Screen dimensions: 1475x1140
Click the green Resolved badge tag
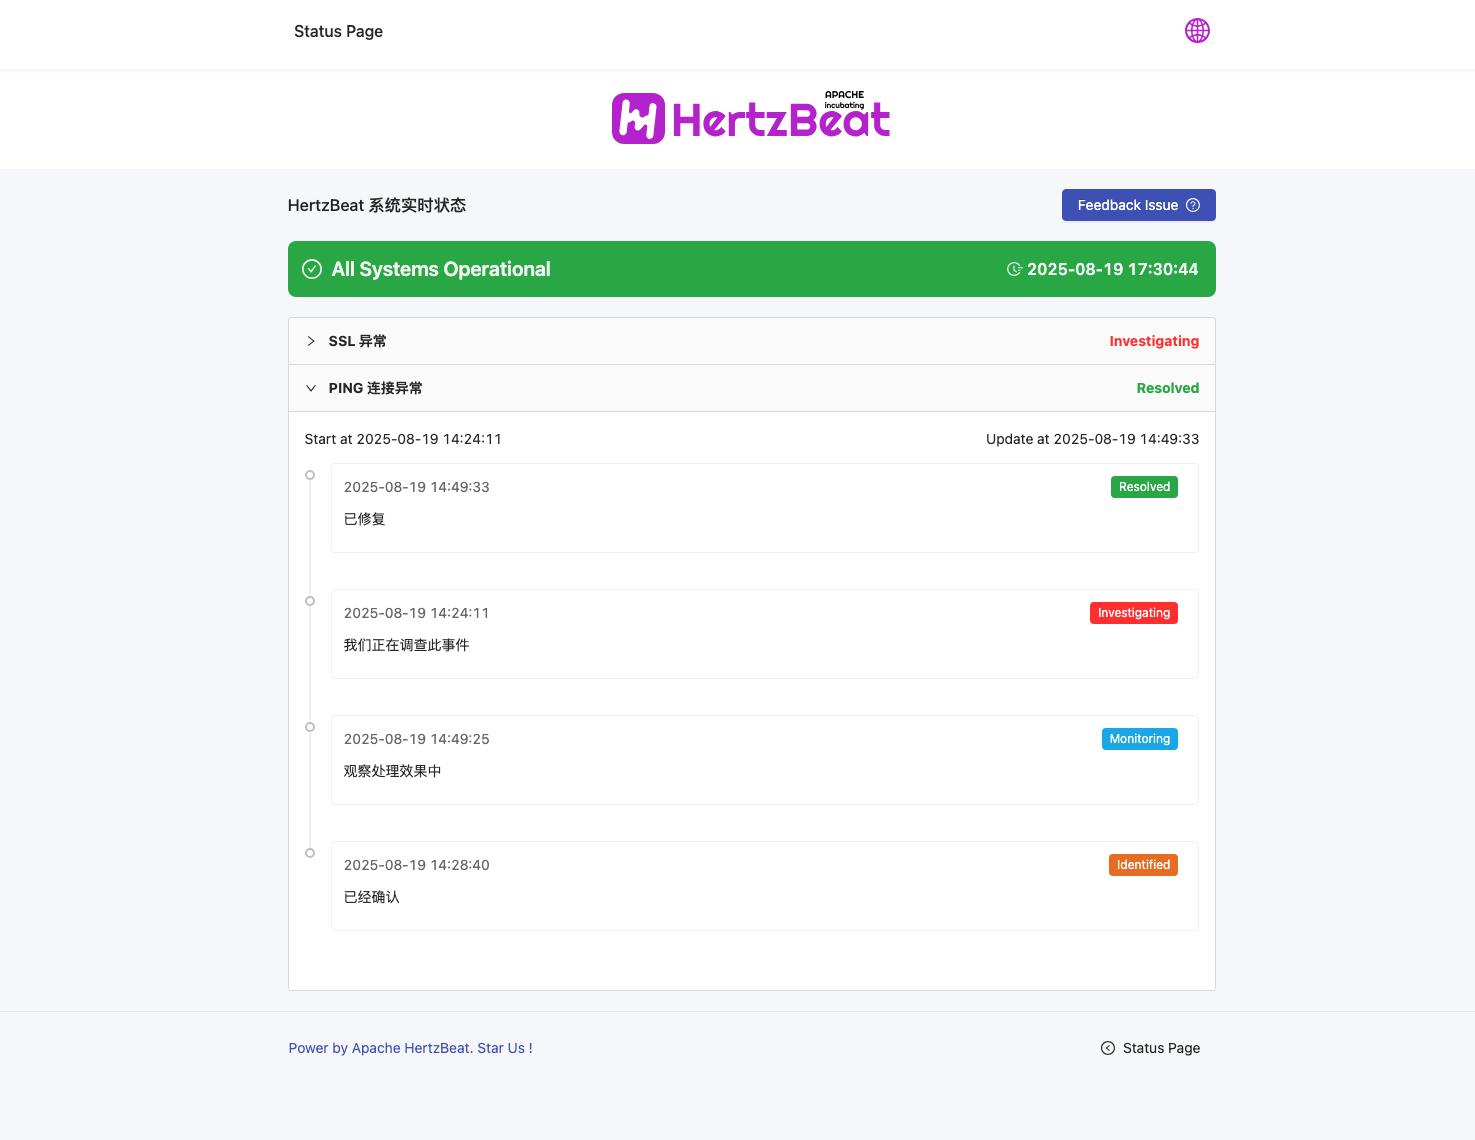1144,487
